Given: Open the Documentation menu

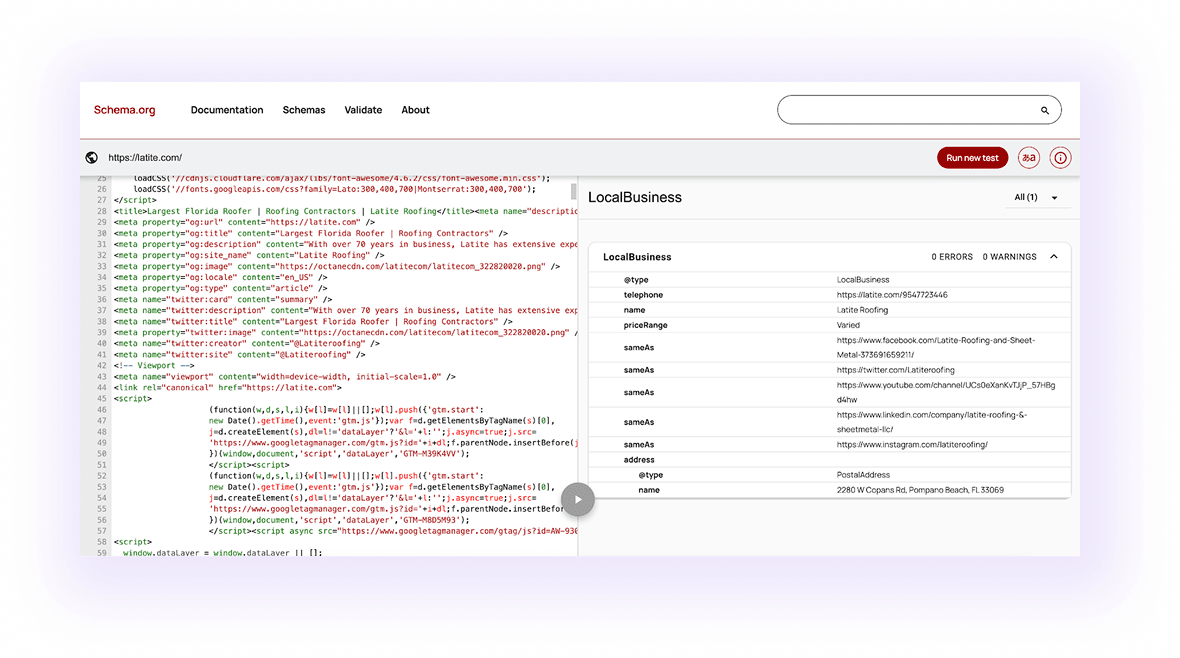Looking at the screenshot, I should pyautogui.click(x=227, y=110).
